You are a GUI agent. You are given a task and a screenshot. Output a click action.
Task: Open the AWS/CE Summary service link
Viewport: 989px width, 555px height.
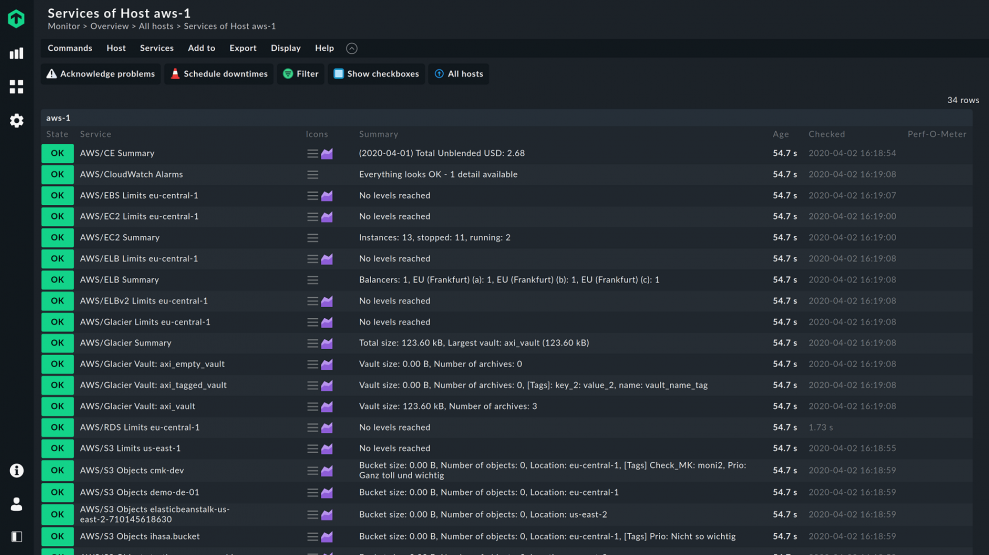(117, 153)
